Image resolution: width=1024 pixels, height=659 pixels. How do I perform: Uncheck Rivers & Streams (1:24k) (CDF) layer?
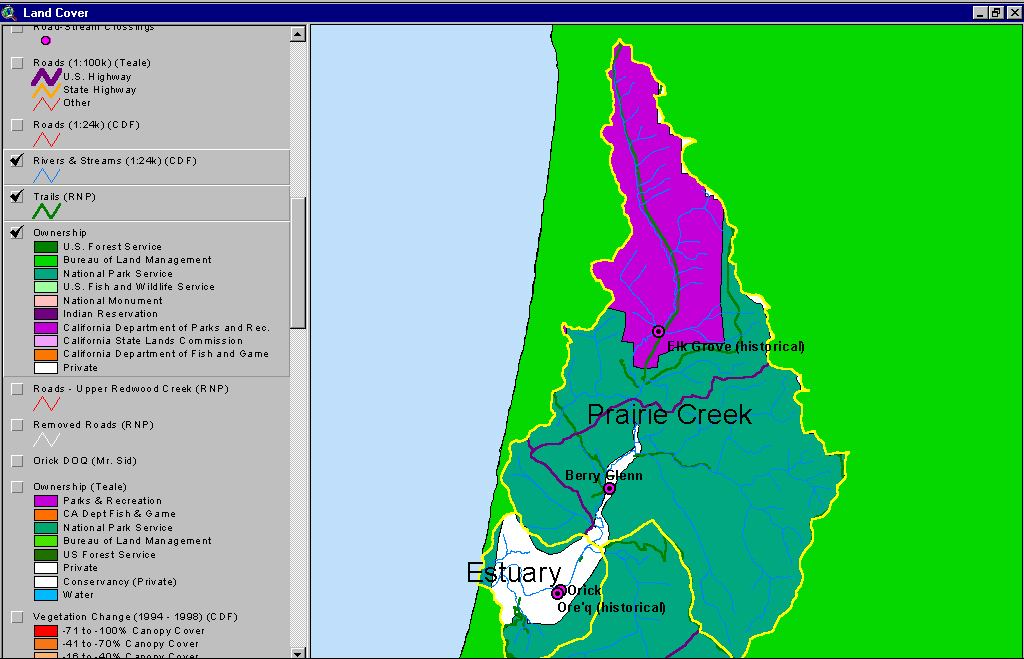point(18,161)
